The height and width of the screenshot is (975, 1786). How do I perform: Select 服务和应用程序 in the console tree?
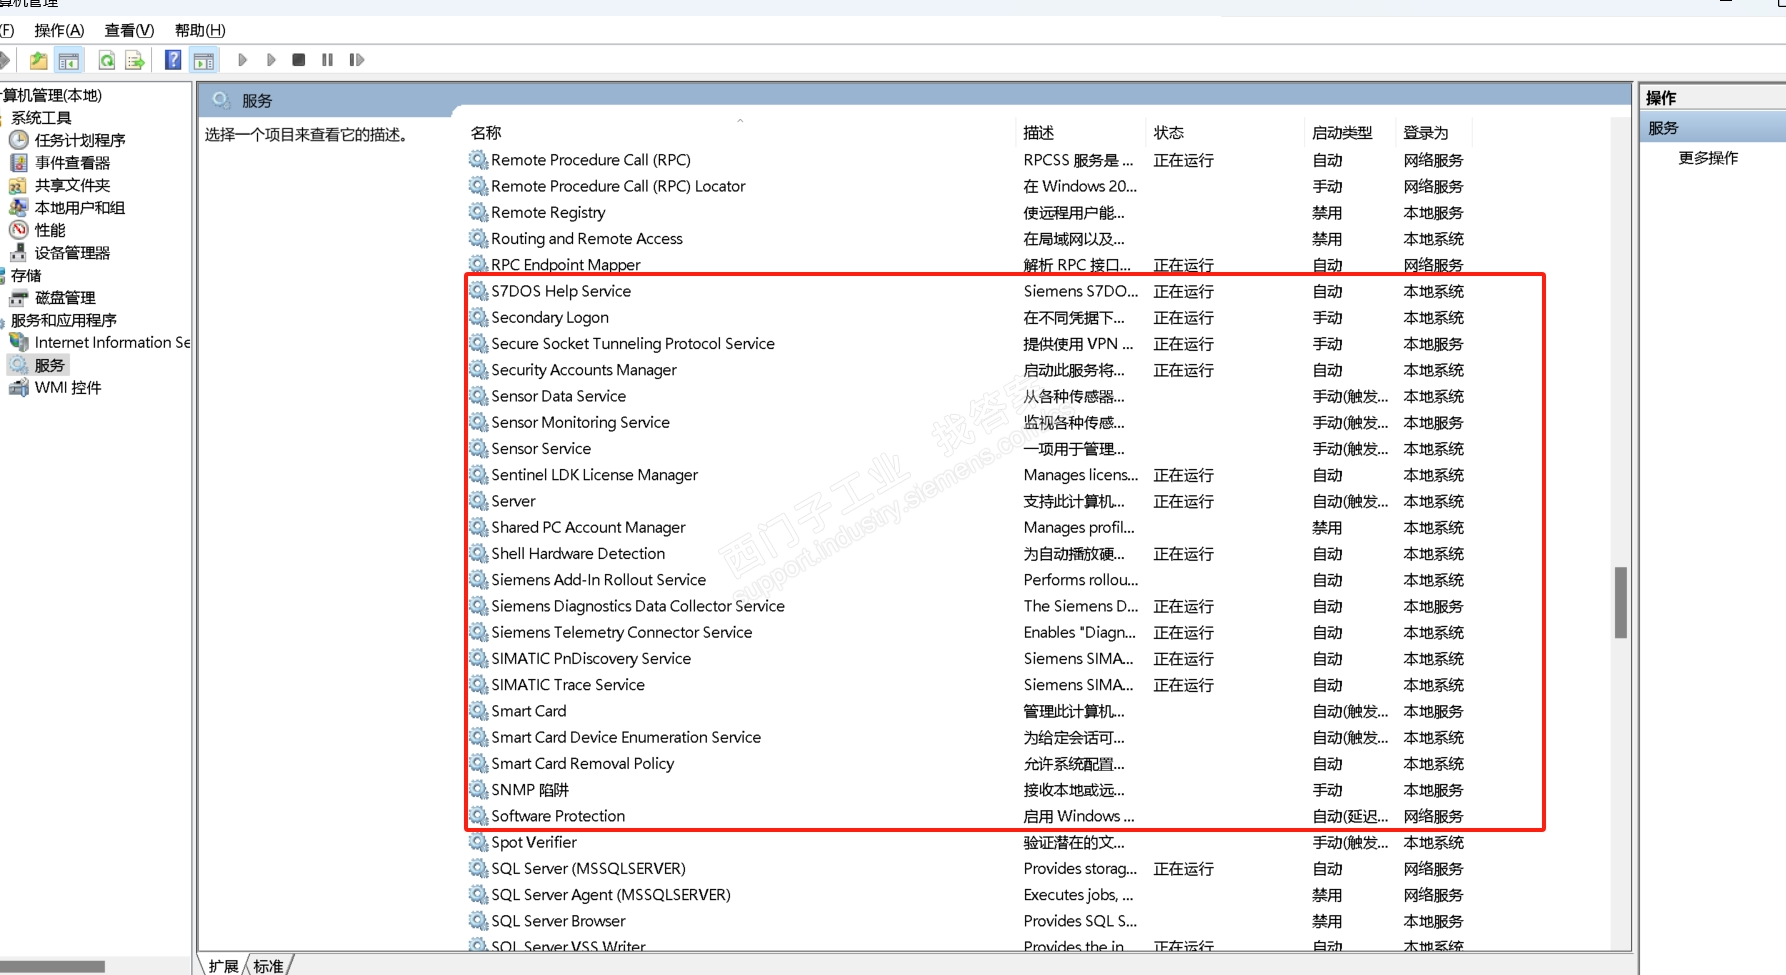point(64,321)
